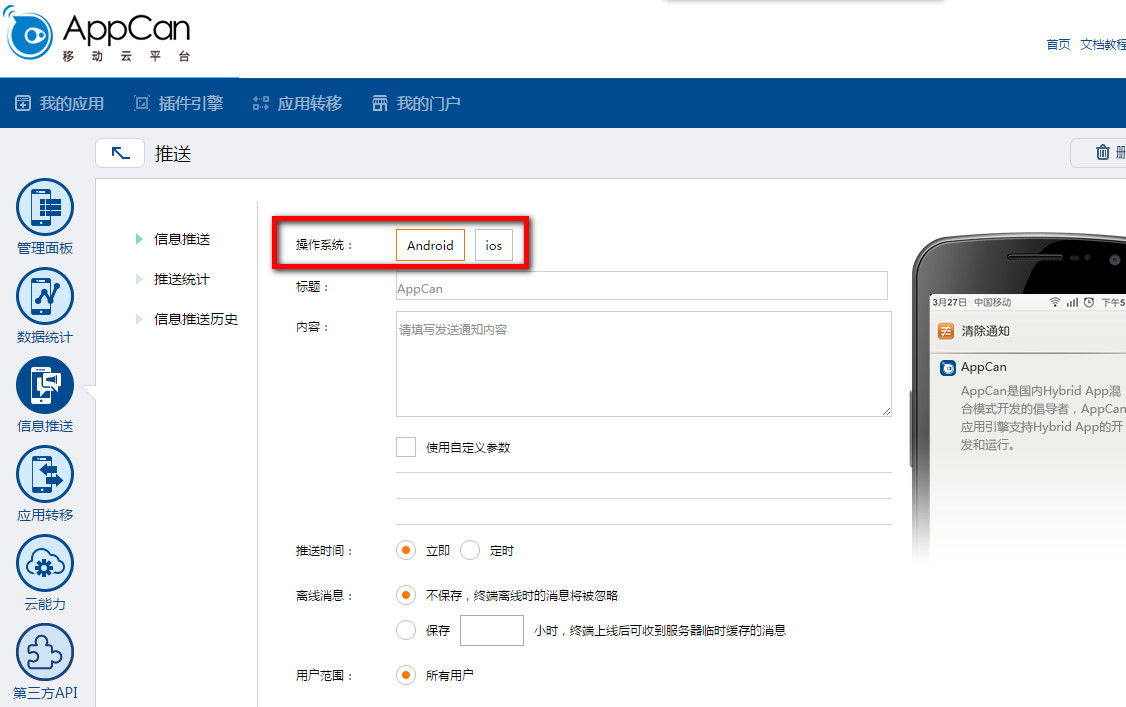Open 我的门户 in top navigation
The image size is (1126, 707).
pos(429,103)
